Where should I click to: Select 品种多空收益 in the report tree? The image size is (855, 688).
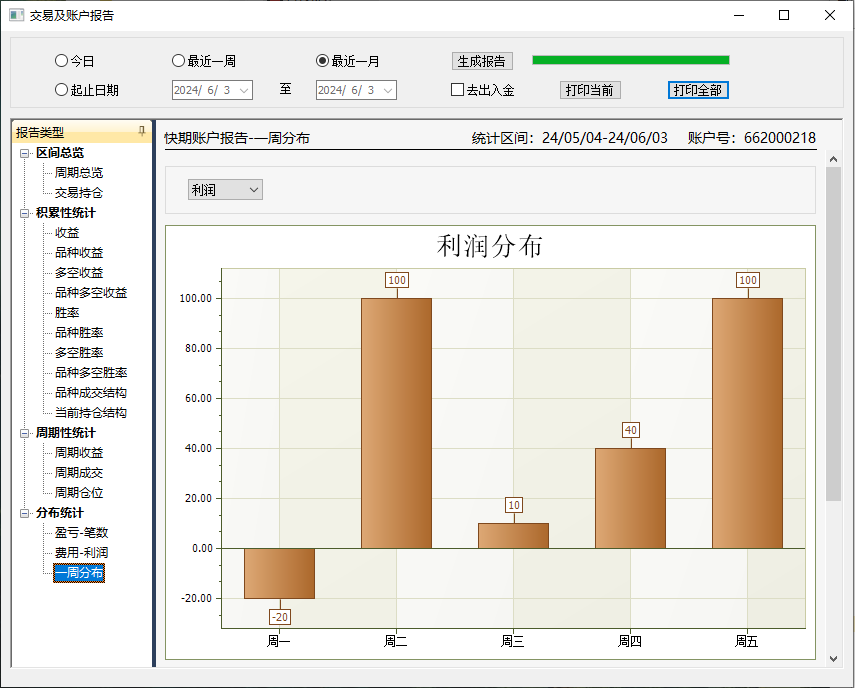(91, 293)
